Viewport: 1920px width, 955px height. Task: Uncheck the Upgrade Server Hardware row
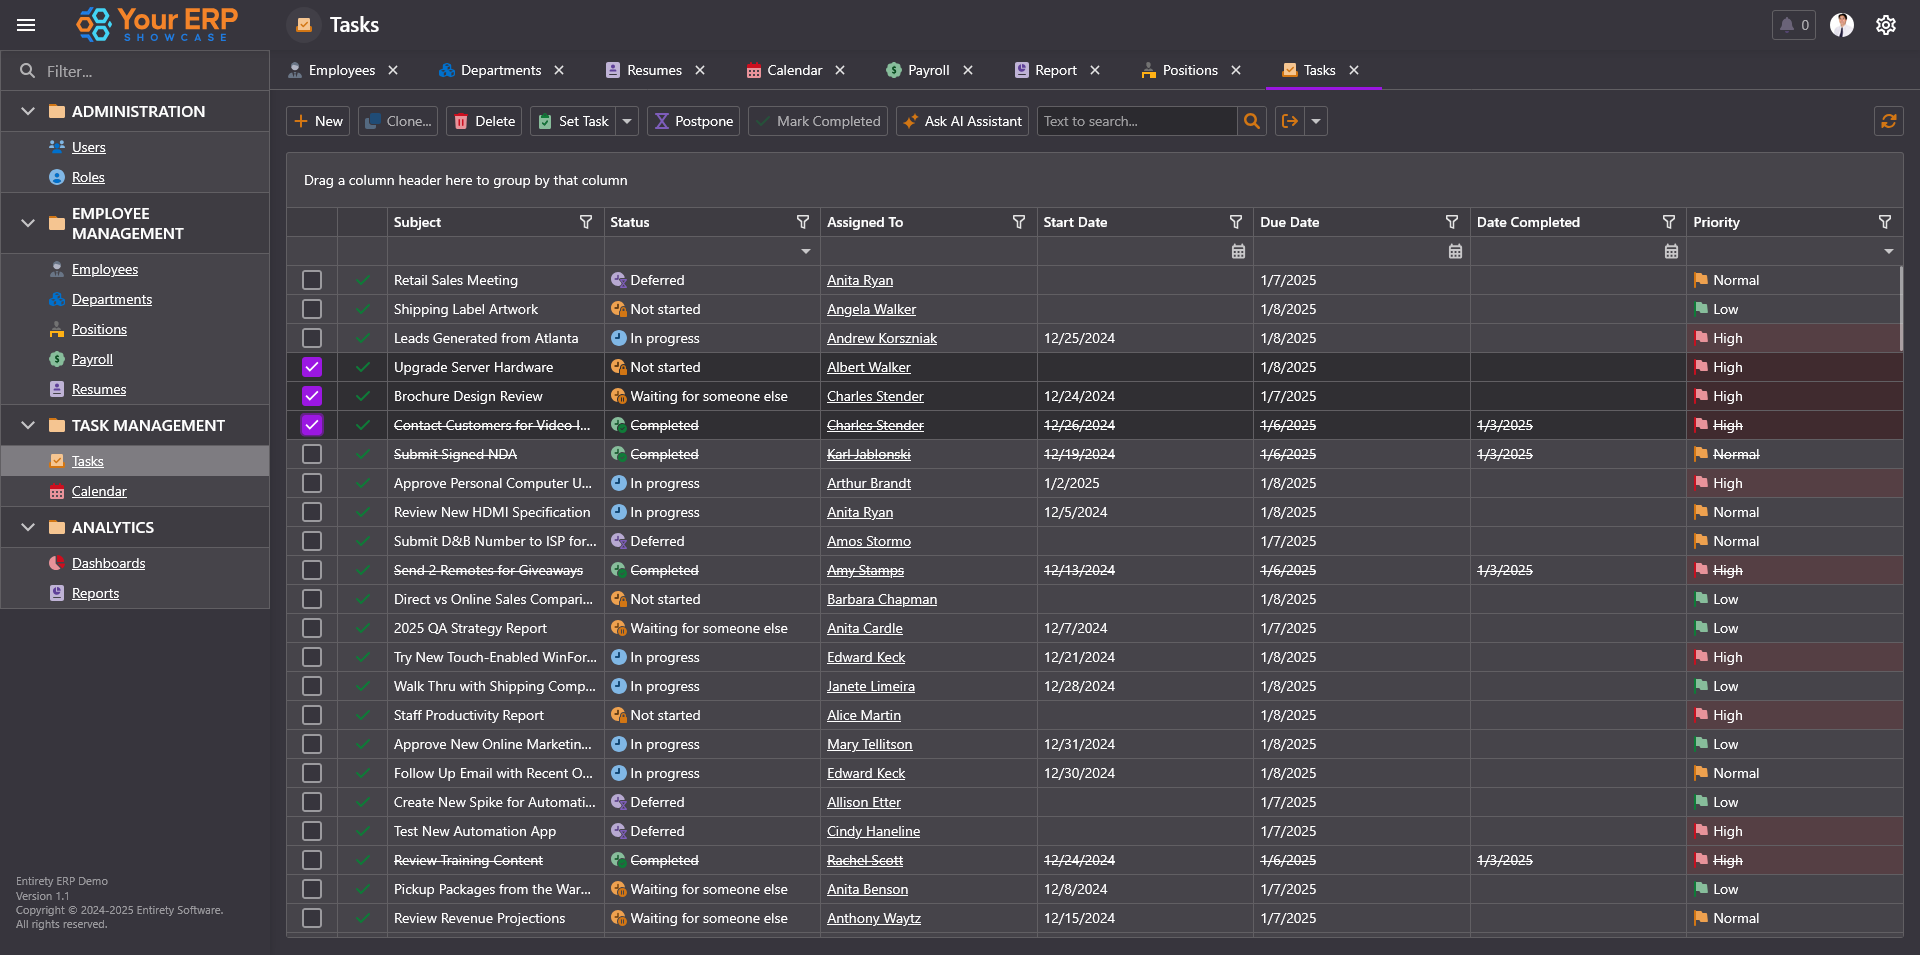point(312,367)
